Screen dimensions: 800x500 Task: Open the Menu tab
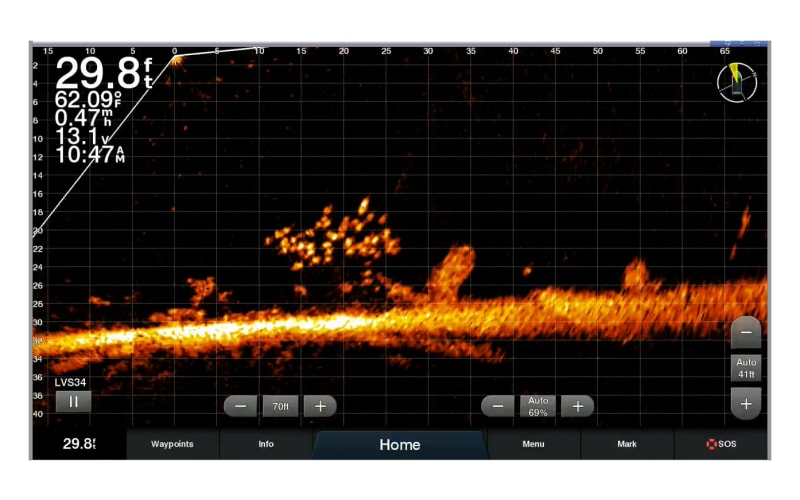(533, 444)
